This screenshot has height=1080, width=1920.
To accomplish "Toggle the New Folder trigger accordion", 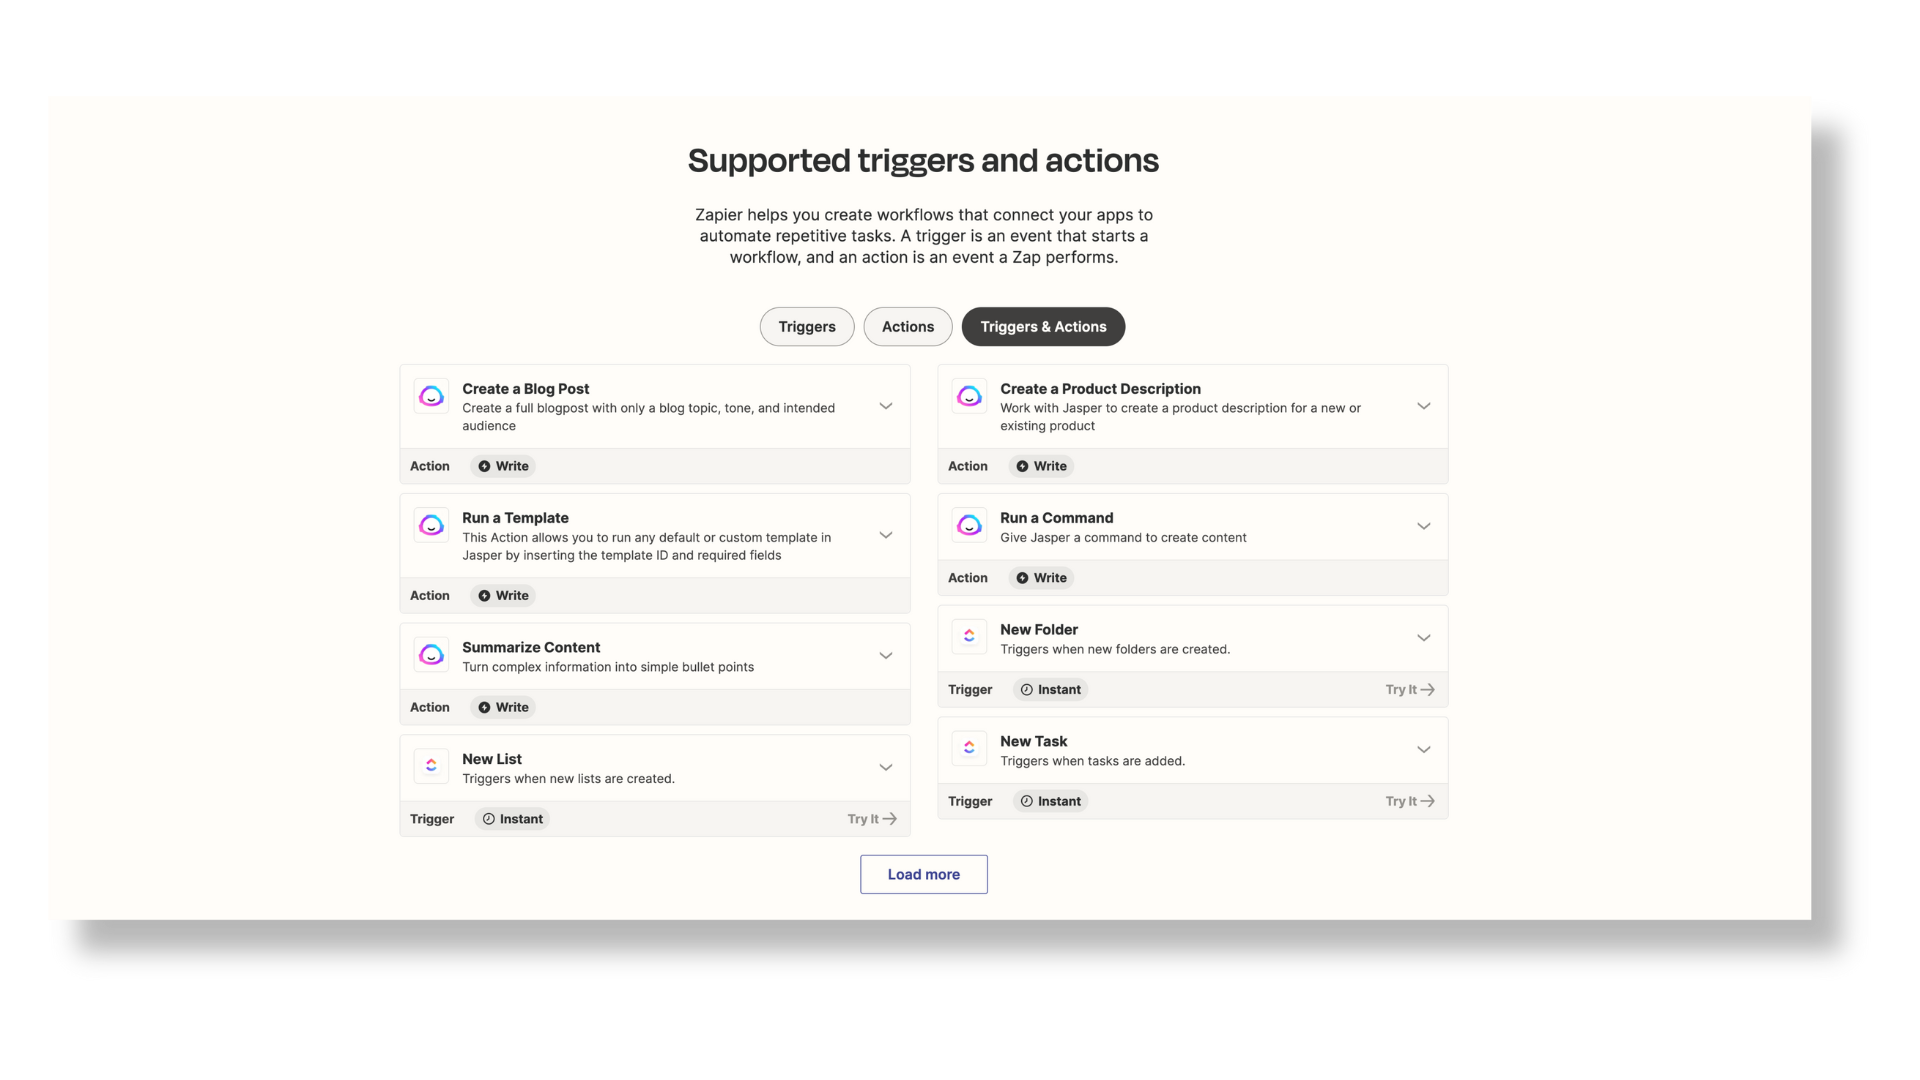I will click(1424, 637).
